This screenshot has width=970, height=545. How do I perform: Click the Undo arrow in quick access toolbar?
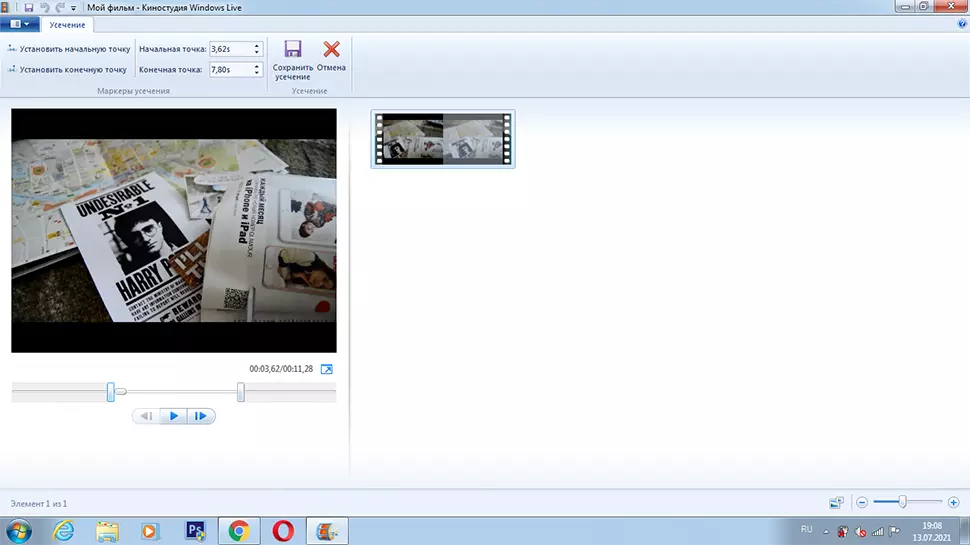click(45, 7)
